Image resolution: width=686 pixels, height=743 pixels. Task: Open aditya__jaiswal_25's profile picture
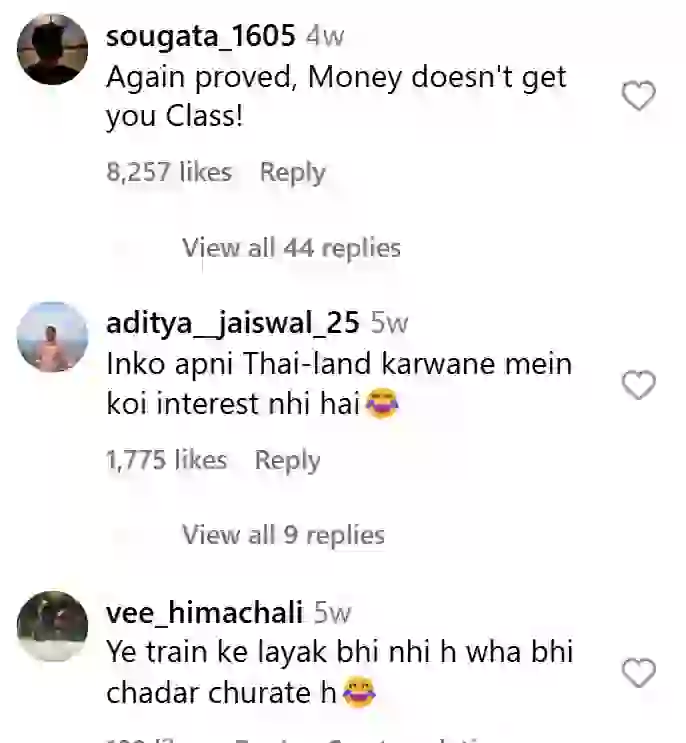coord(52,337)
